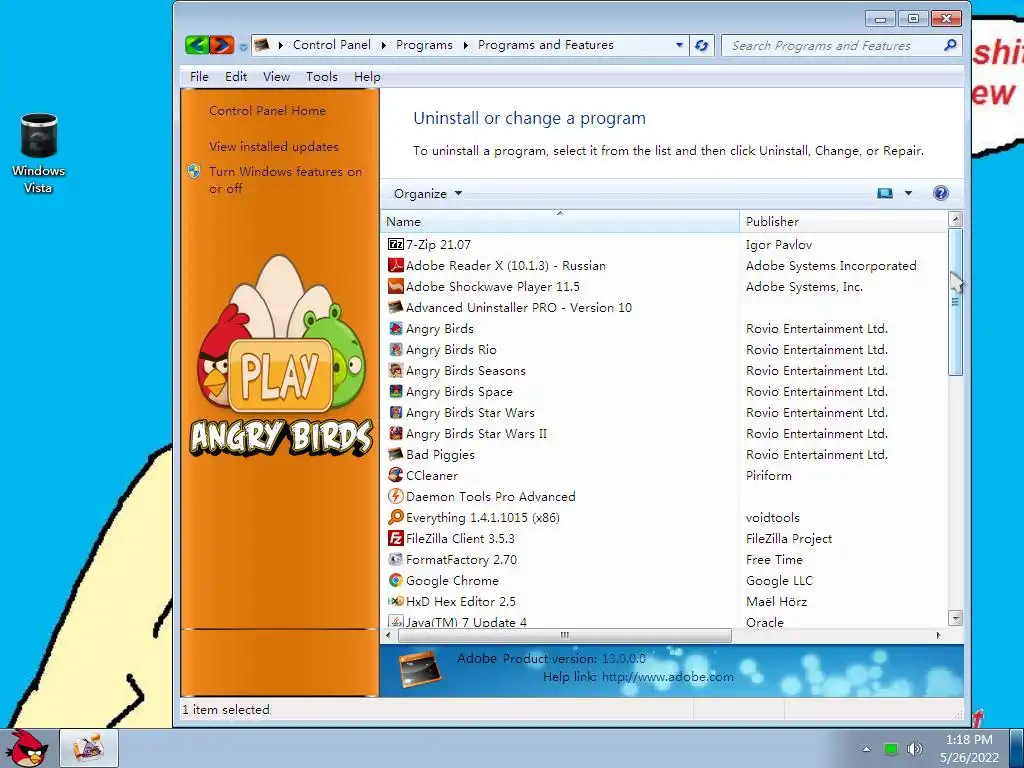The height and width of the screenshot is (768, 1024).
Task: Click the Bad Piggies icon
Action: tap(396, 454)
